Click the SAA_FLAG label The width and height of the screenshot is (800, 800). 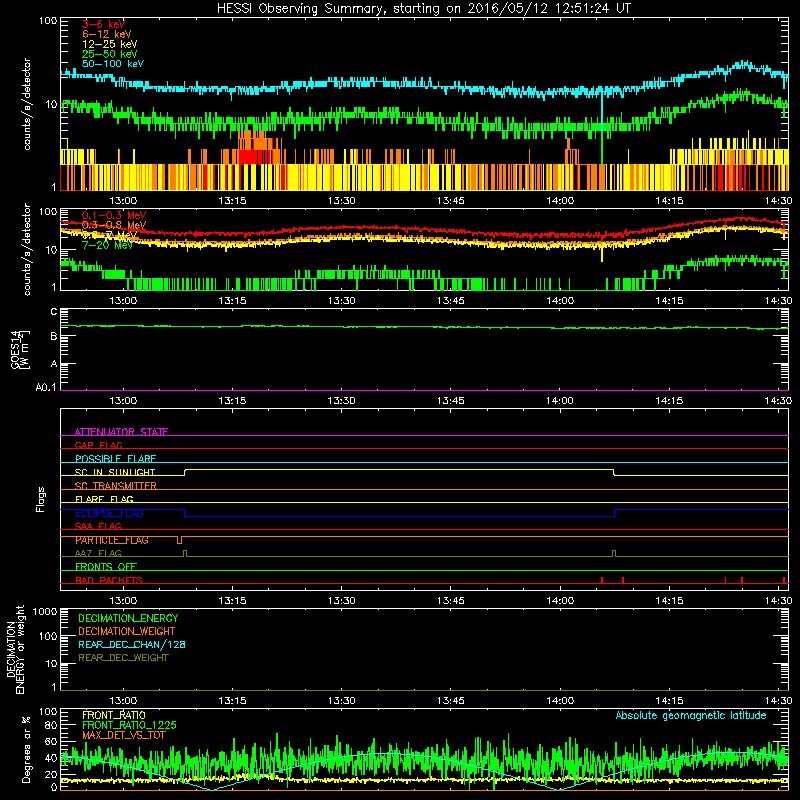click(98, 526)
